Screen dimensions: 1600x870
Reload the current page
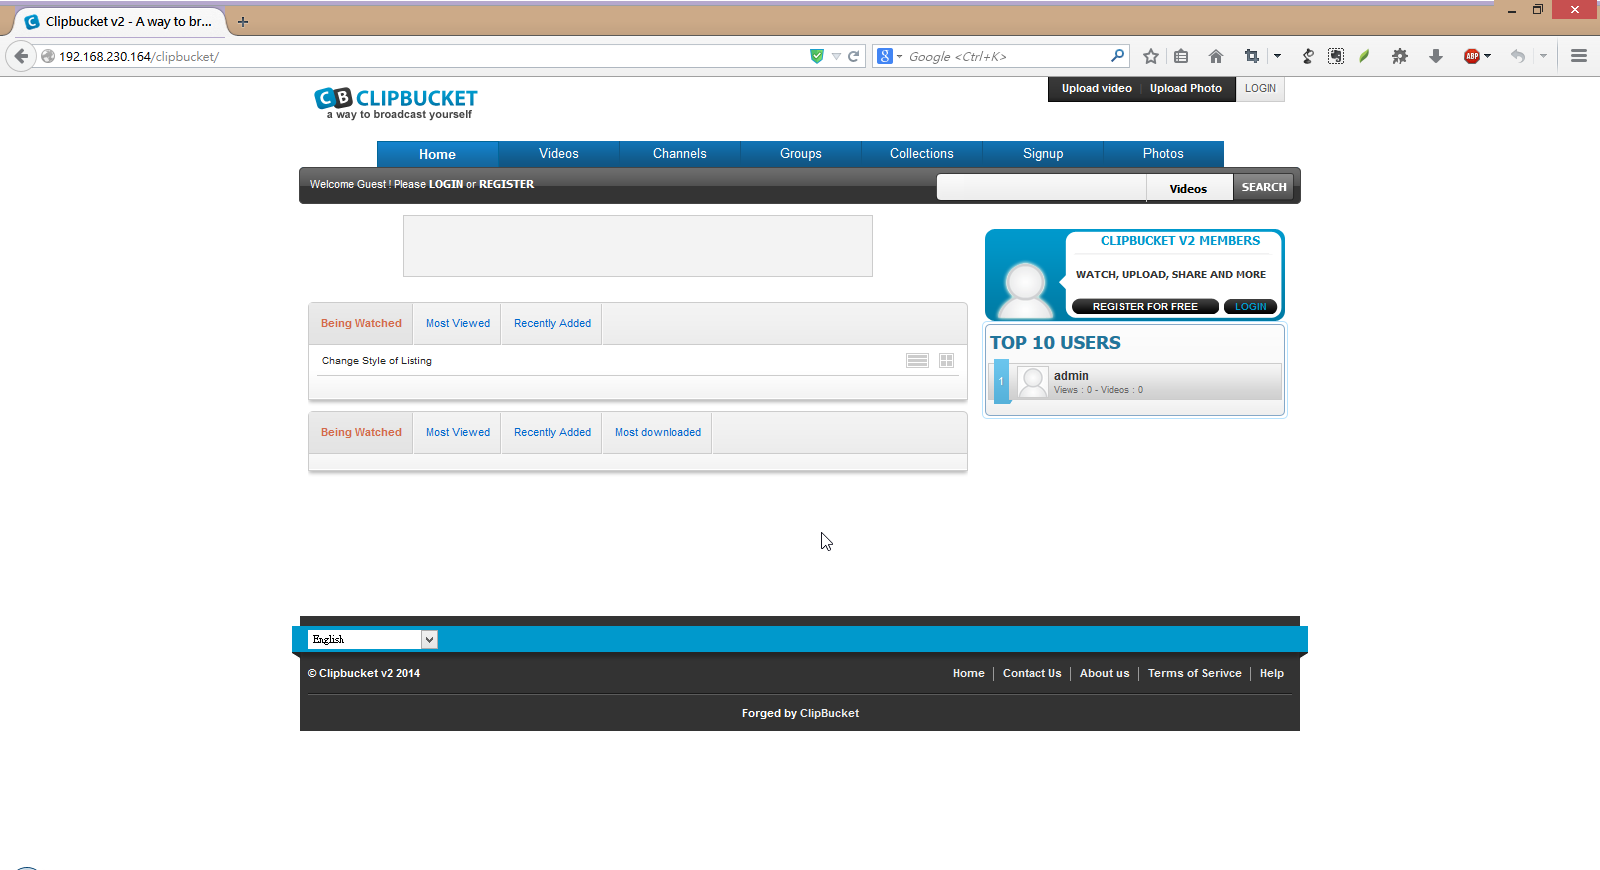coord(854,56)
